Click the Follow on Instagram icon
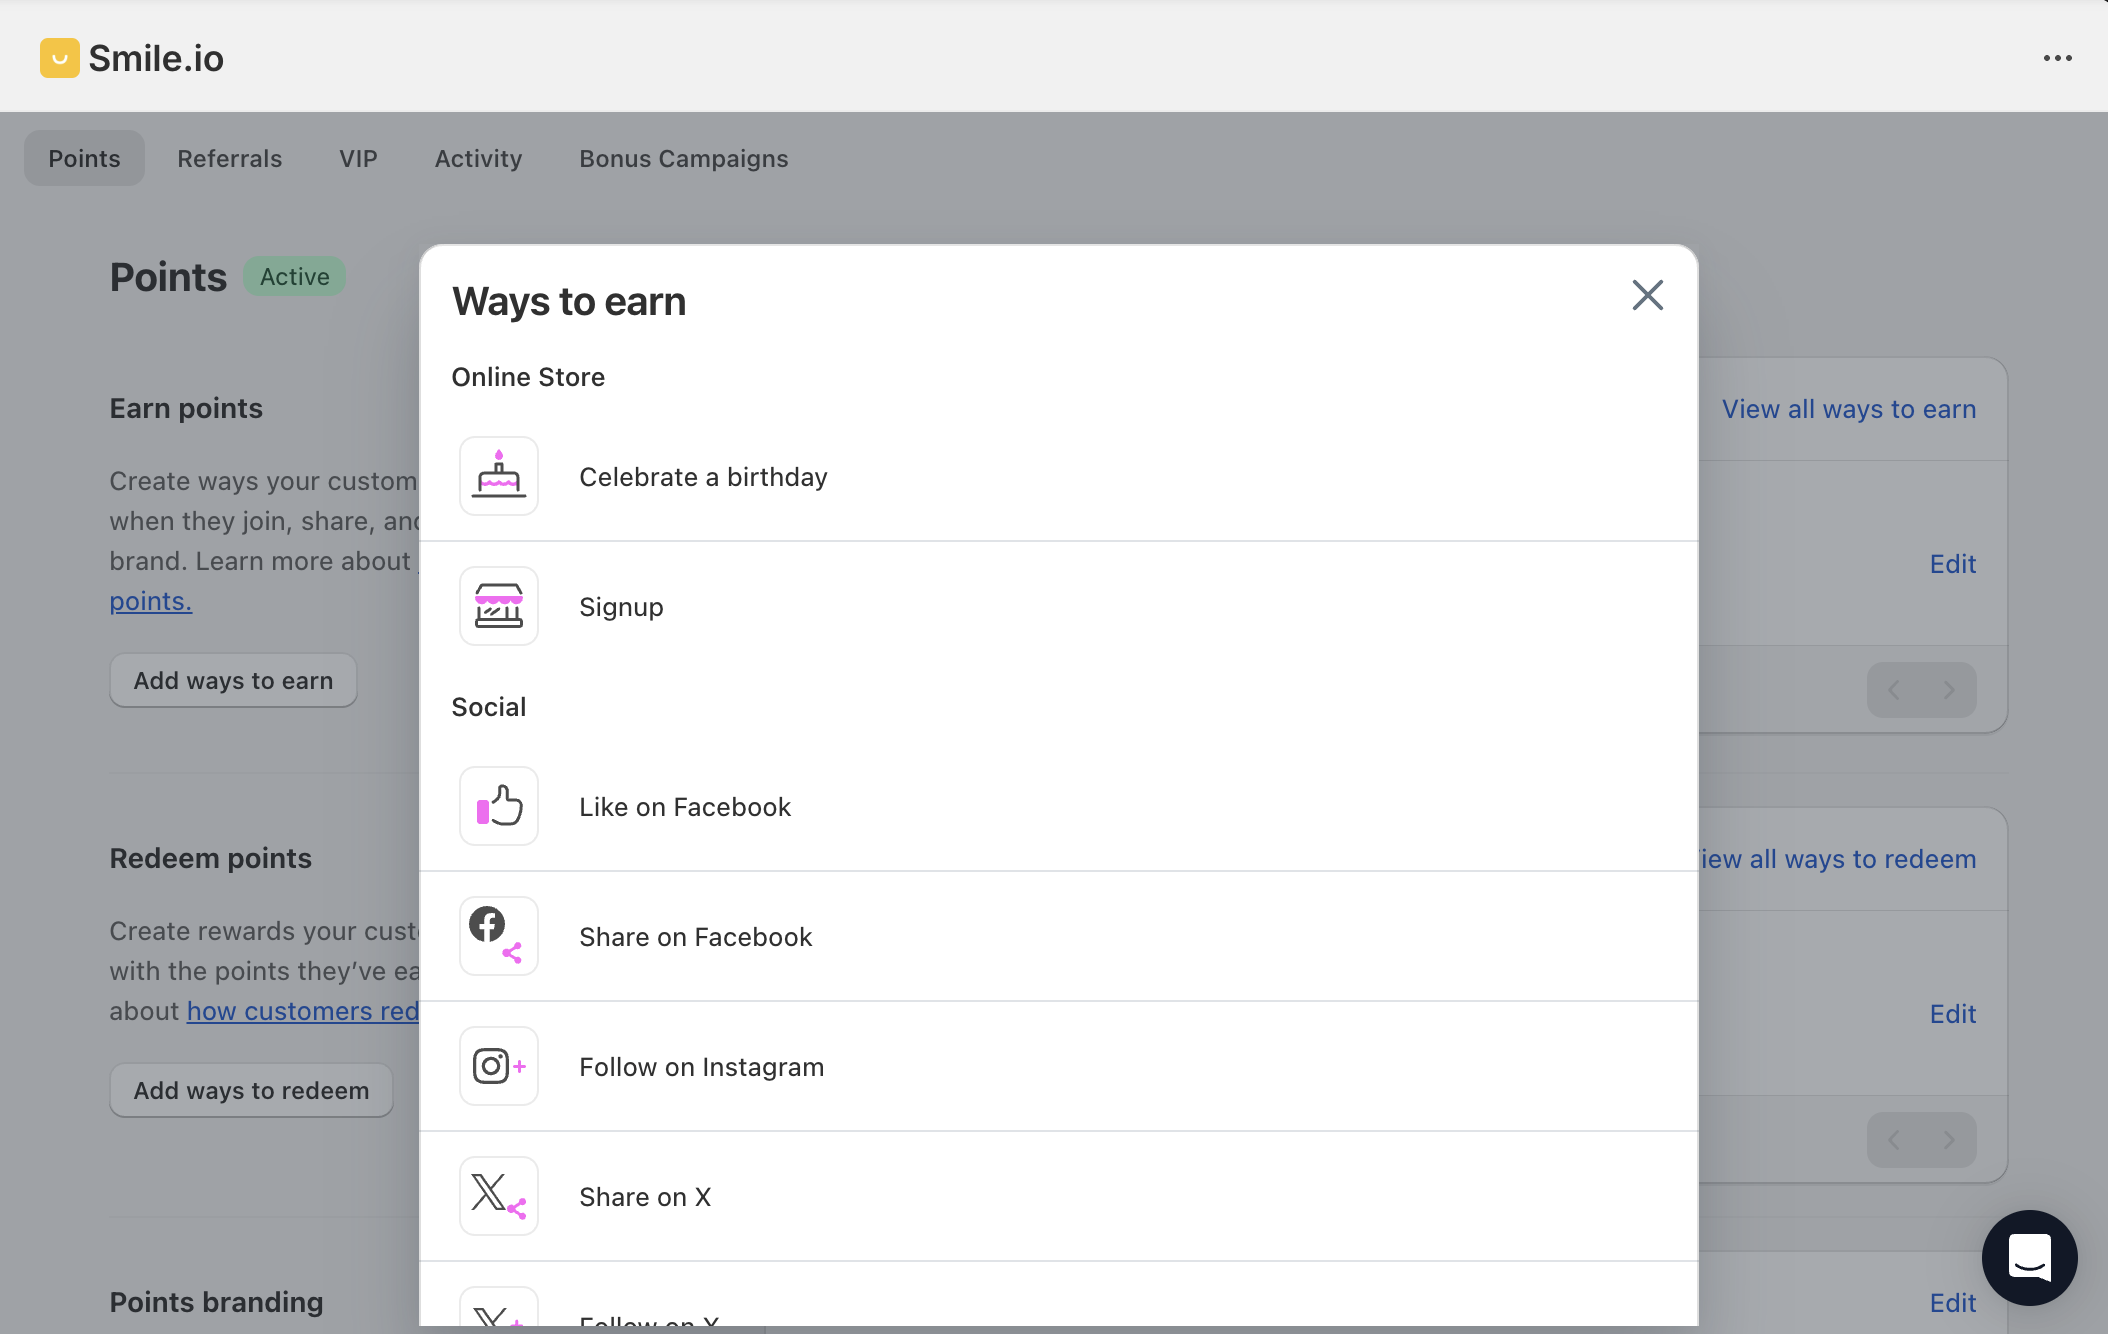 click(x=498, y=1066)
